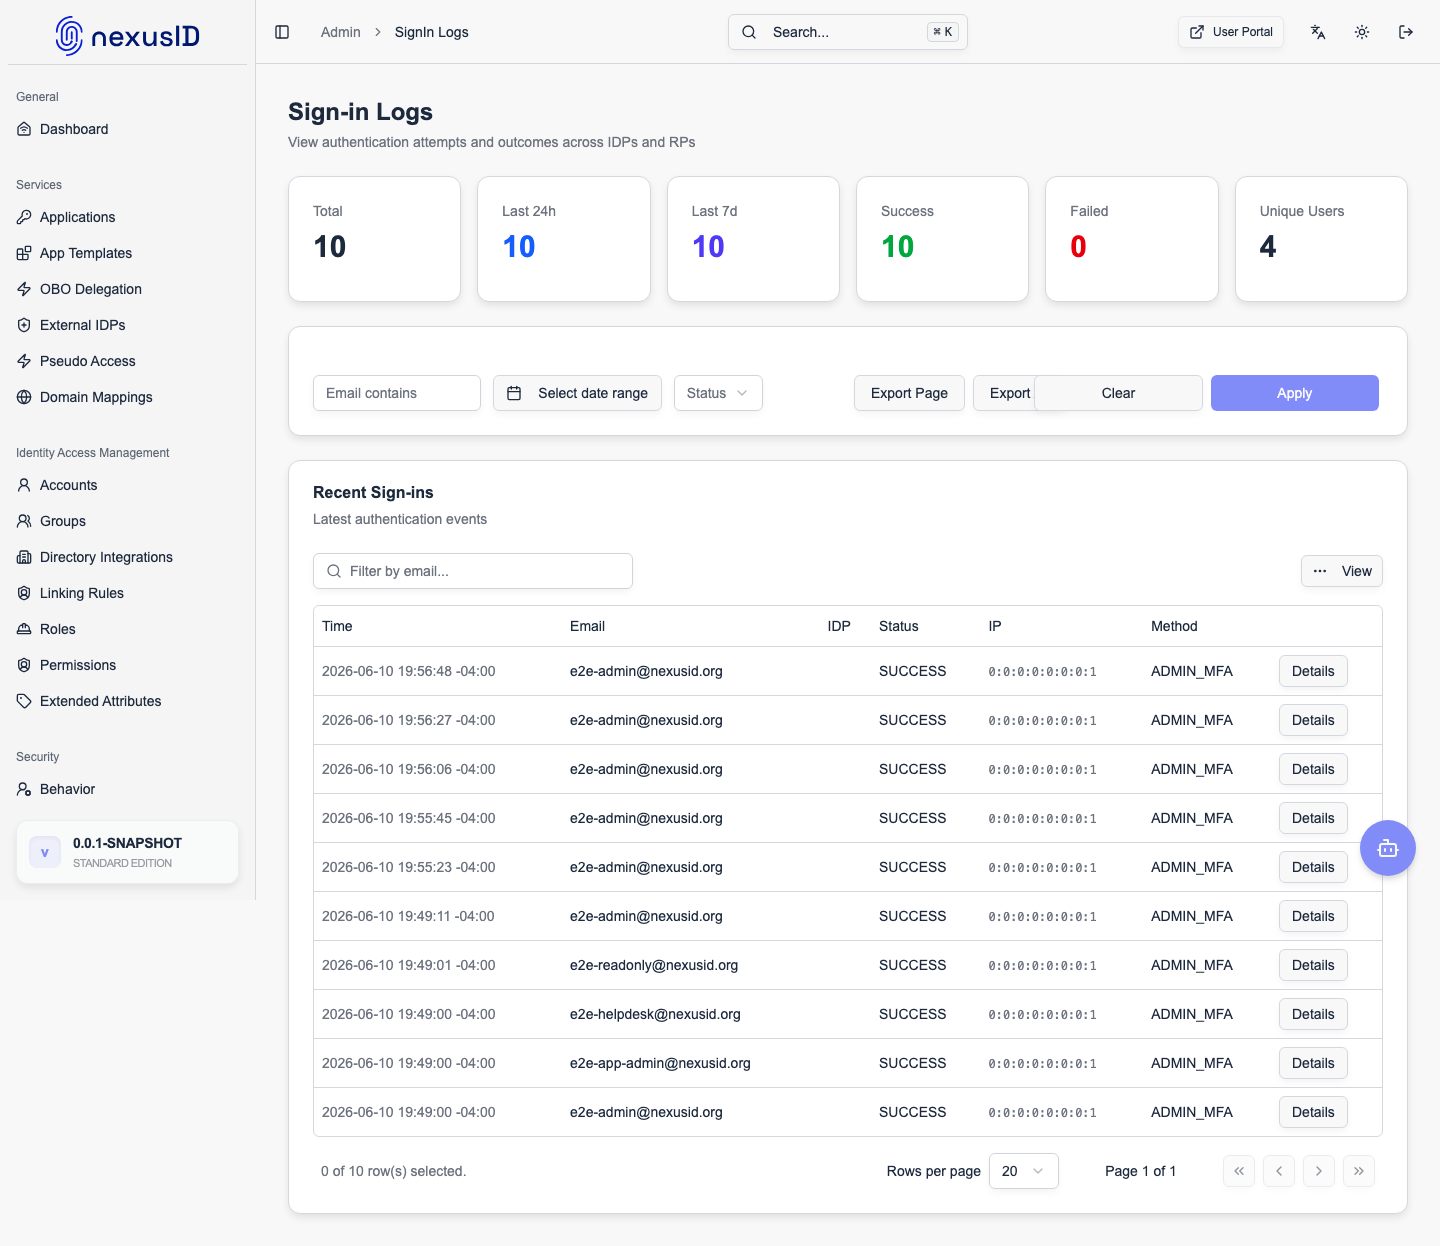Open the Dashboard sidebar item
Viewport: 1440px width, 1246px height.
[74, 129]
